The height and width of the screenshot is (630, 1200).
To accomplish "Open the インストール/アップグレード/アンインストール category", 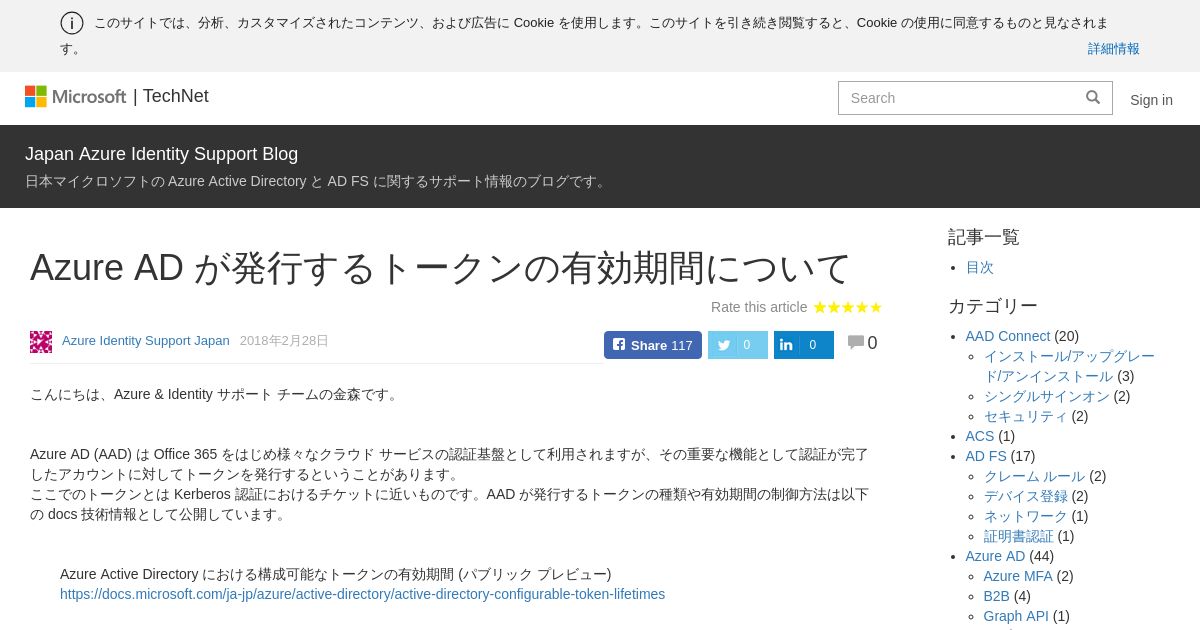I will pos(1069,366).
